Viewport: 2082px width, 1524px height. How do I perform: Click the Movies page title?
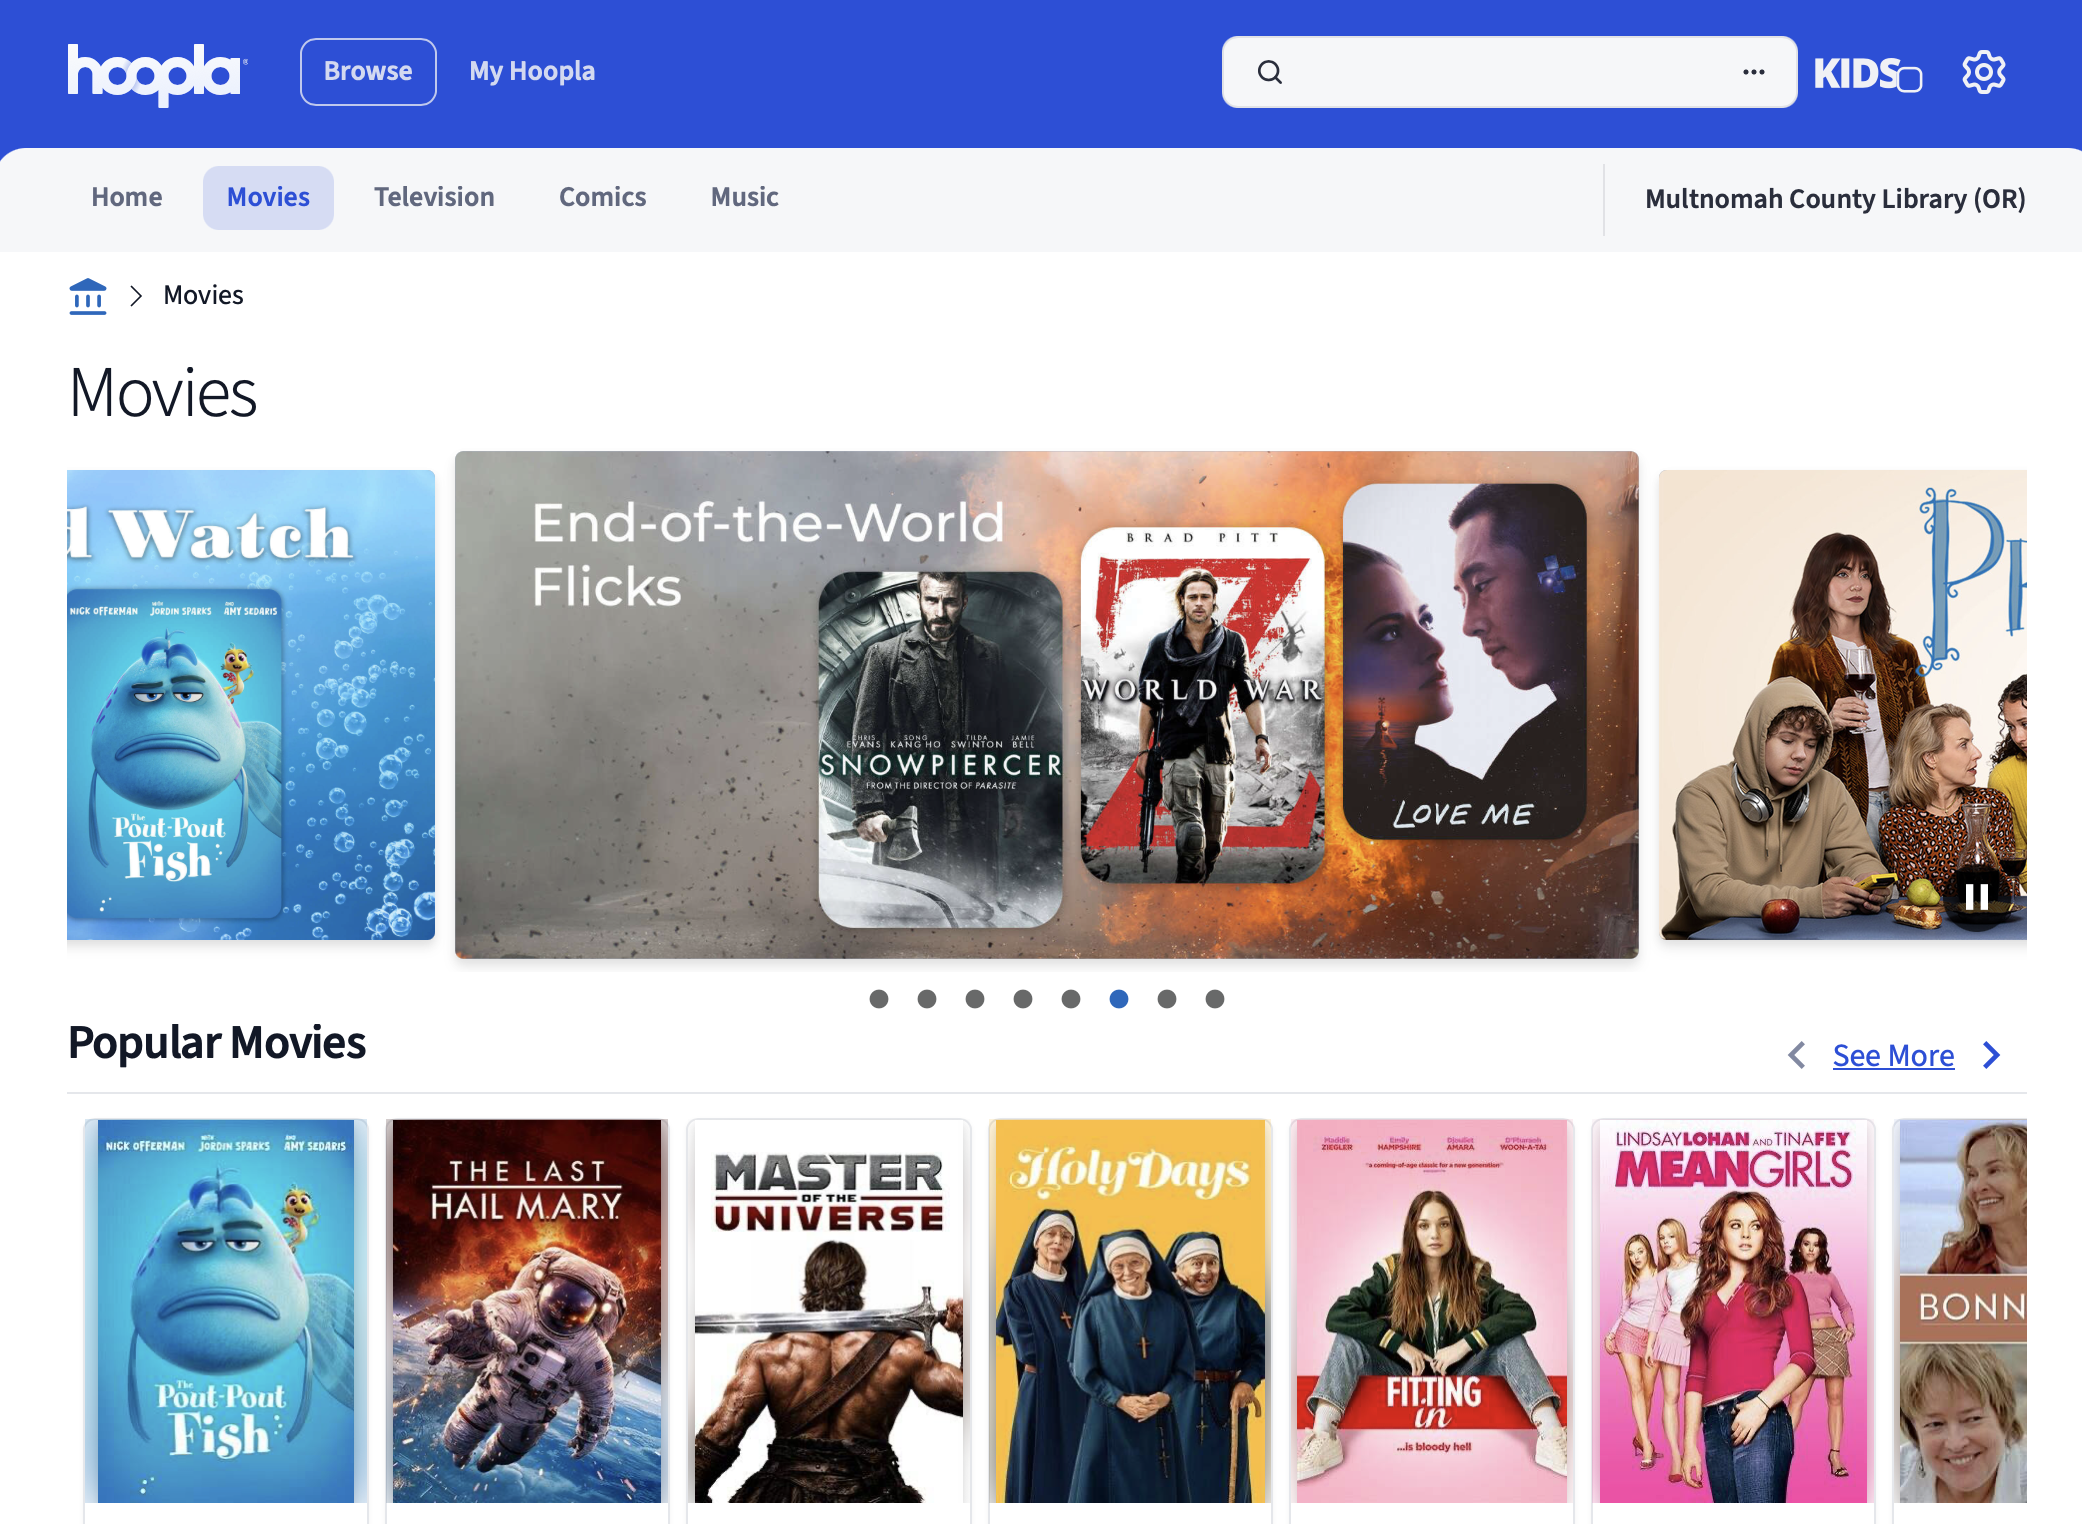(163, 393)
